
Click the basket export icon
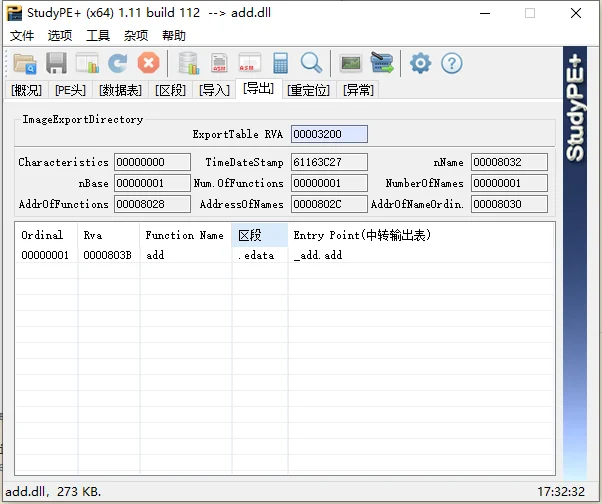[382, 63]
